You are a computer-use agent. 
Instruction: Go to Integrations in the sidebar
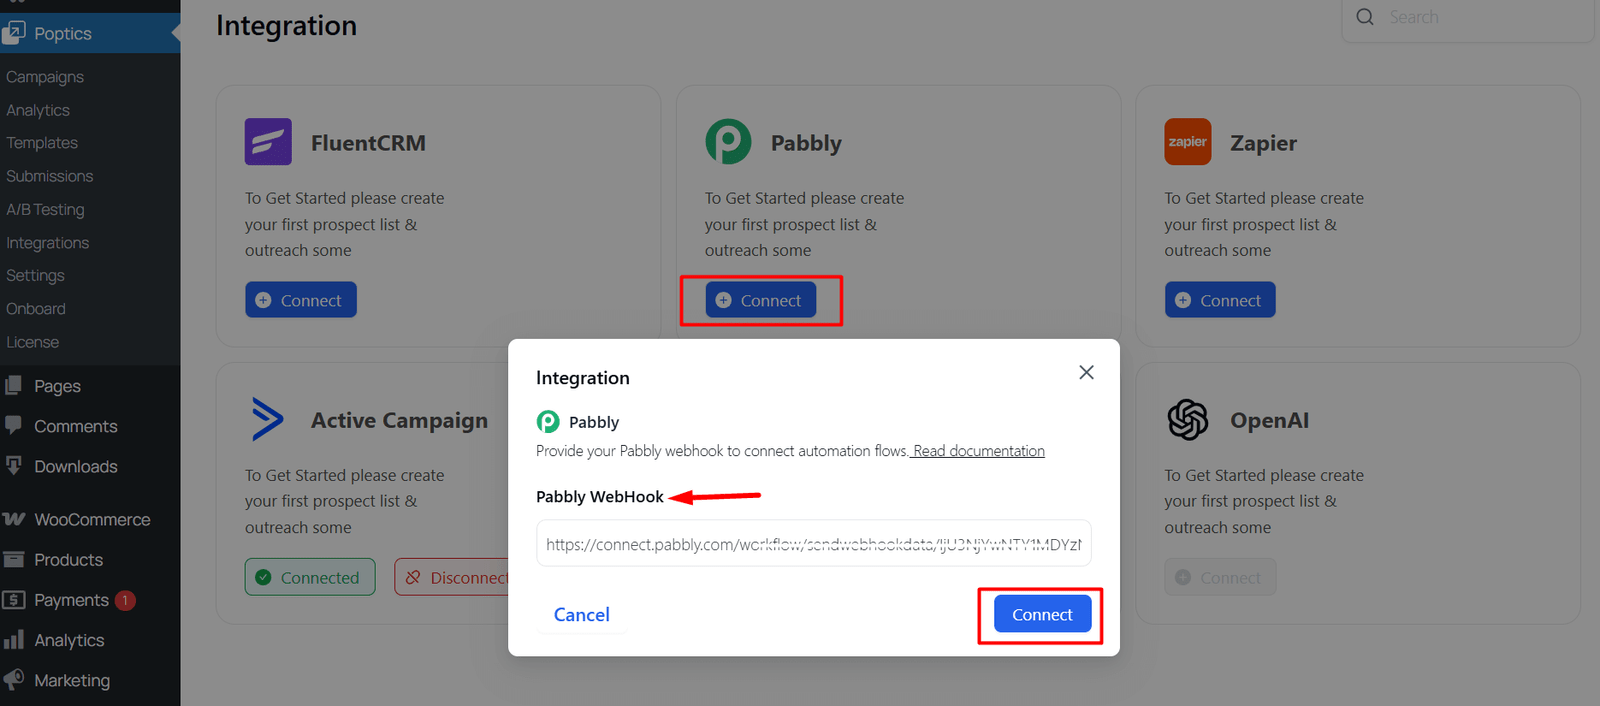point(48,243)
